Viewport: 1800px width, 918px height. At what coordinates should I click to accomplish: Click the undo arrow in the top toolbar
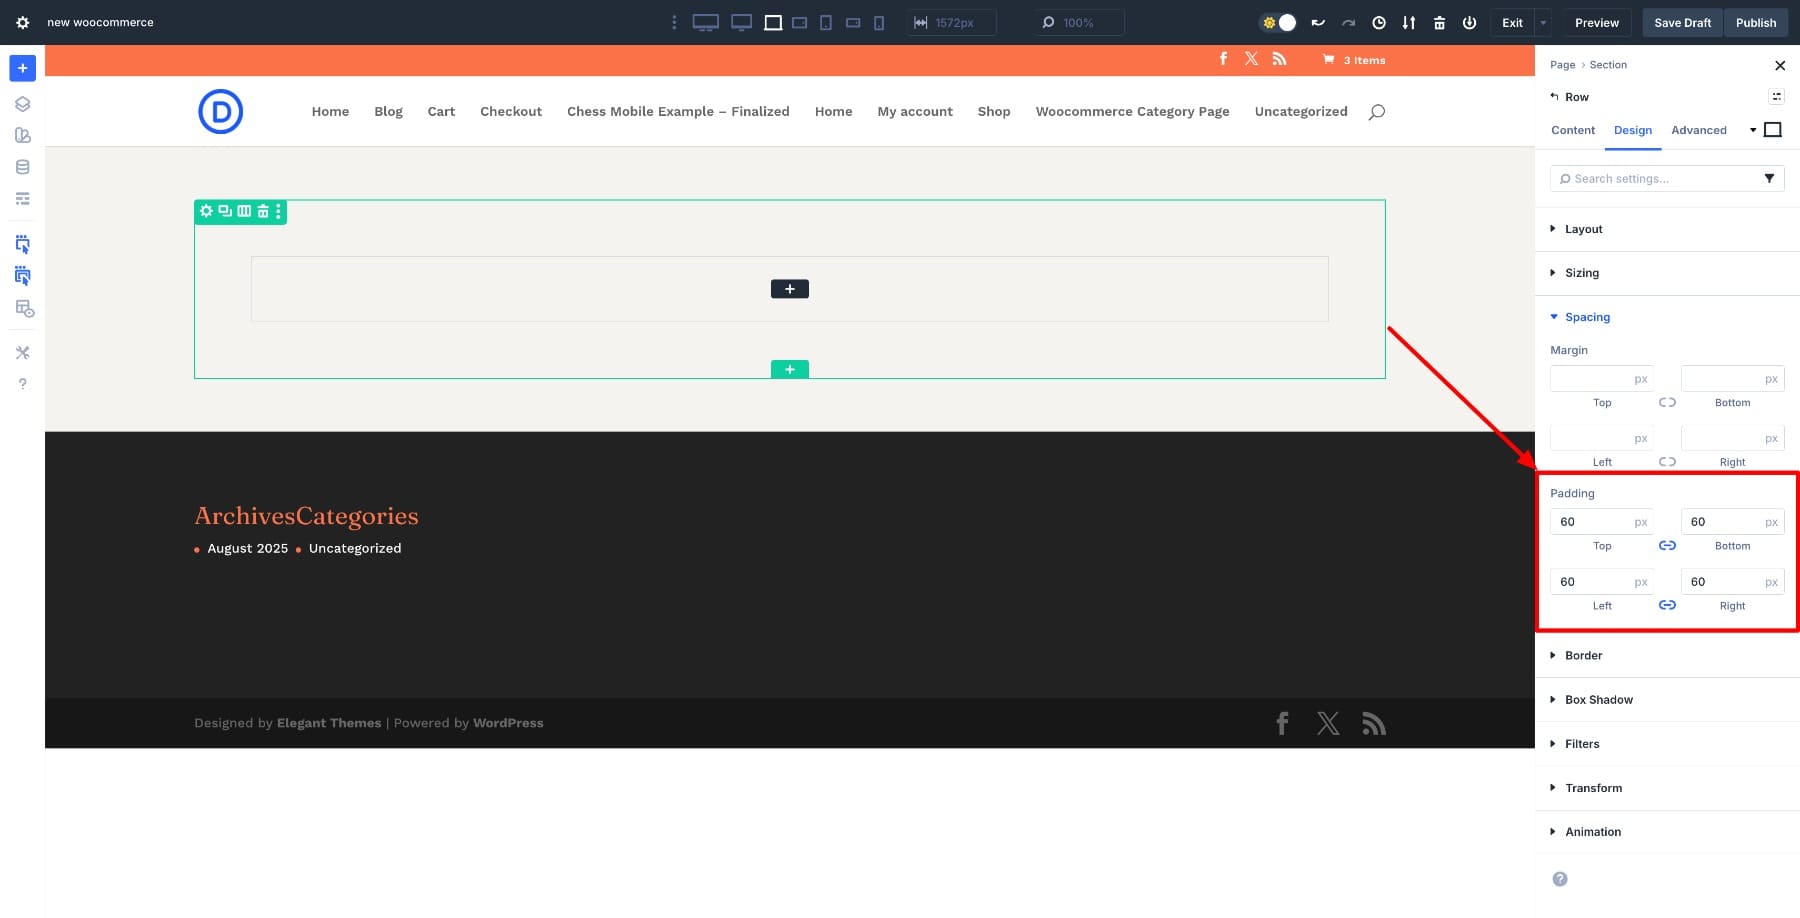pyautogui.click(x=1318, y=22)
